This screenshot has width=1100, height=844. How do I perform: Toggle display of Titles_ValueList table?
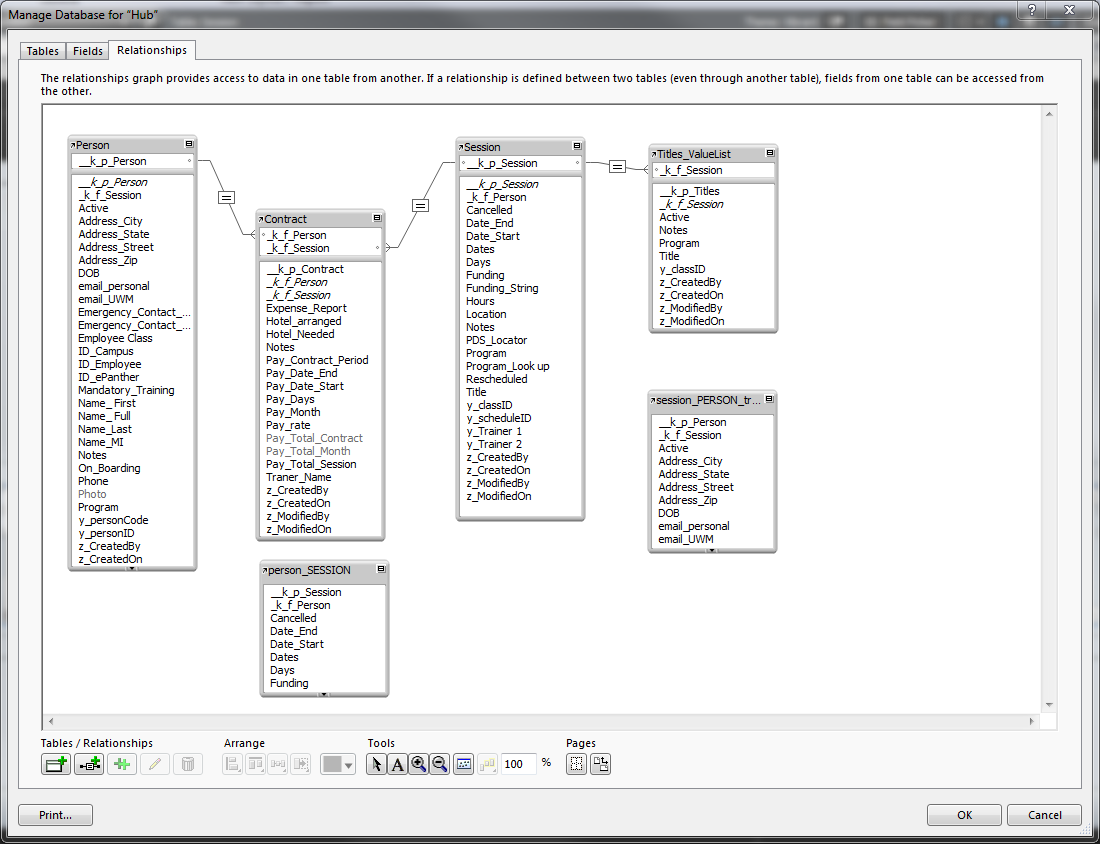click(x=770, y=153)
